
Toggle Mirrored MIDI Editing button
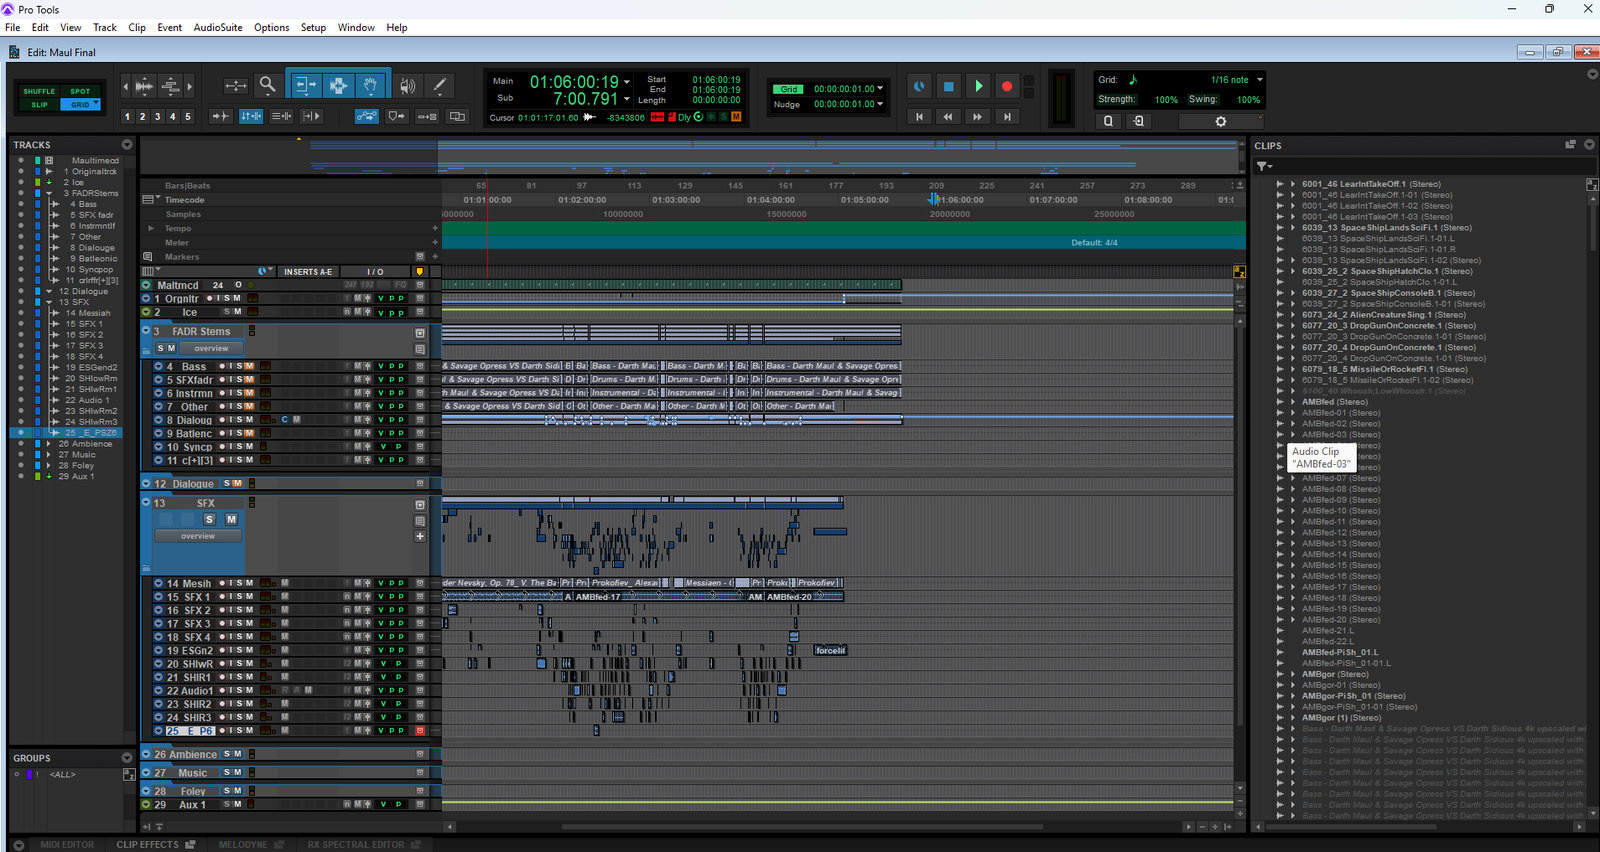[x=427, y=117]
